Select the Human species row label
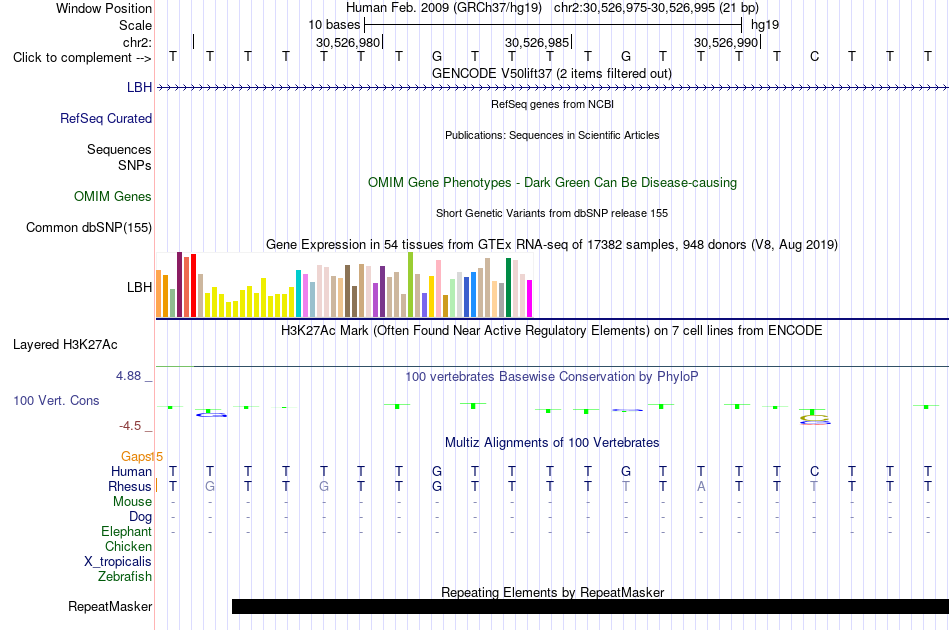Image resolution: width=950 pixels, height=630 pixels. point(131,471)
